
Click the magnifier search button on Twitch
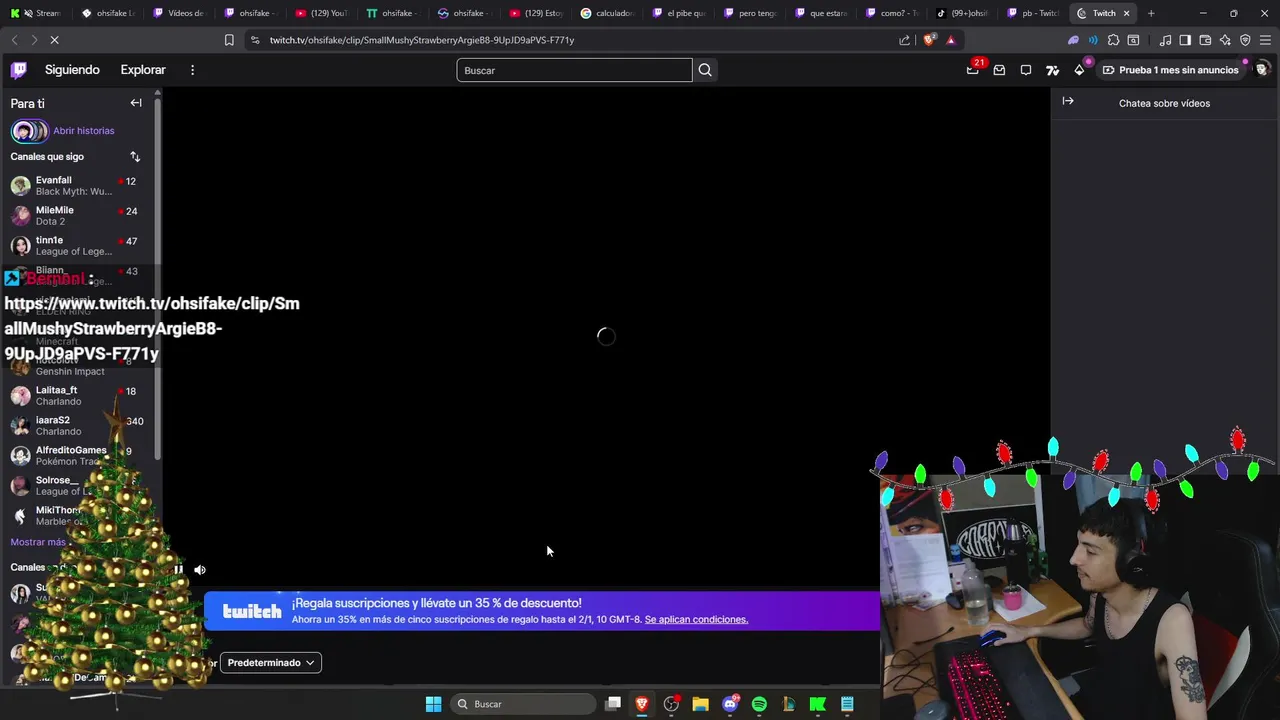(705, 70)
